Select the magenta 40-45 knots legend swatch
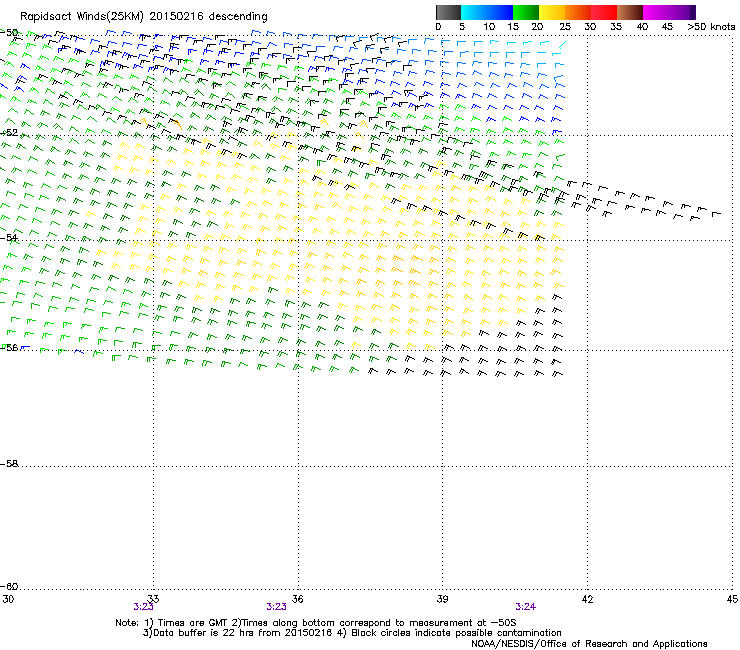The height and width of the screenshot is (650, 740). [x=656, y=12]
